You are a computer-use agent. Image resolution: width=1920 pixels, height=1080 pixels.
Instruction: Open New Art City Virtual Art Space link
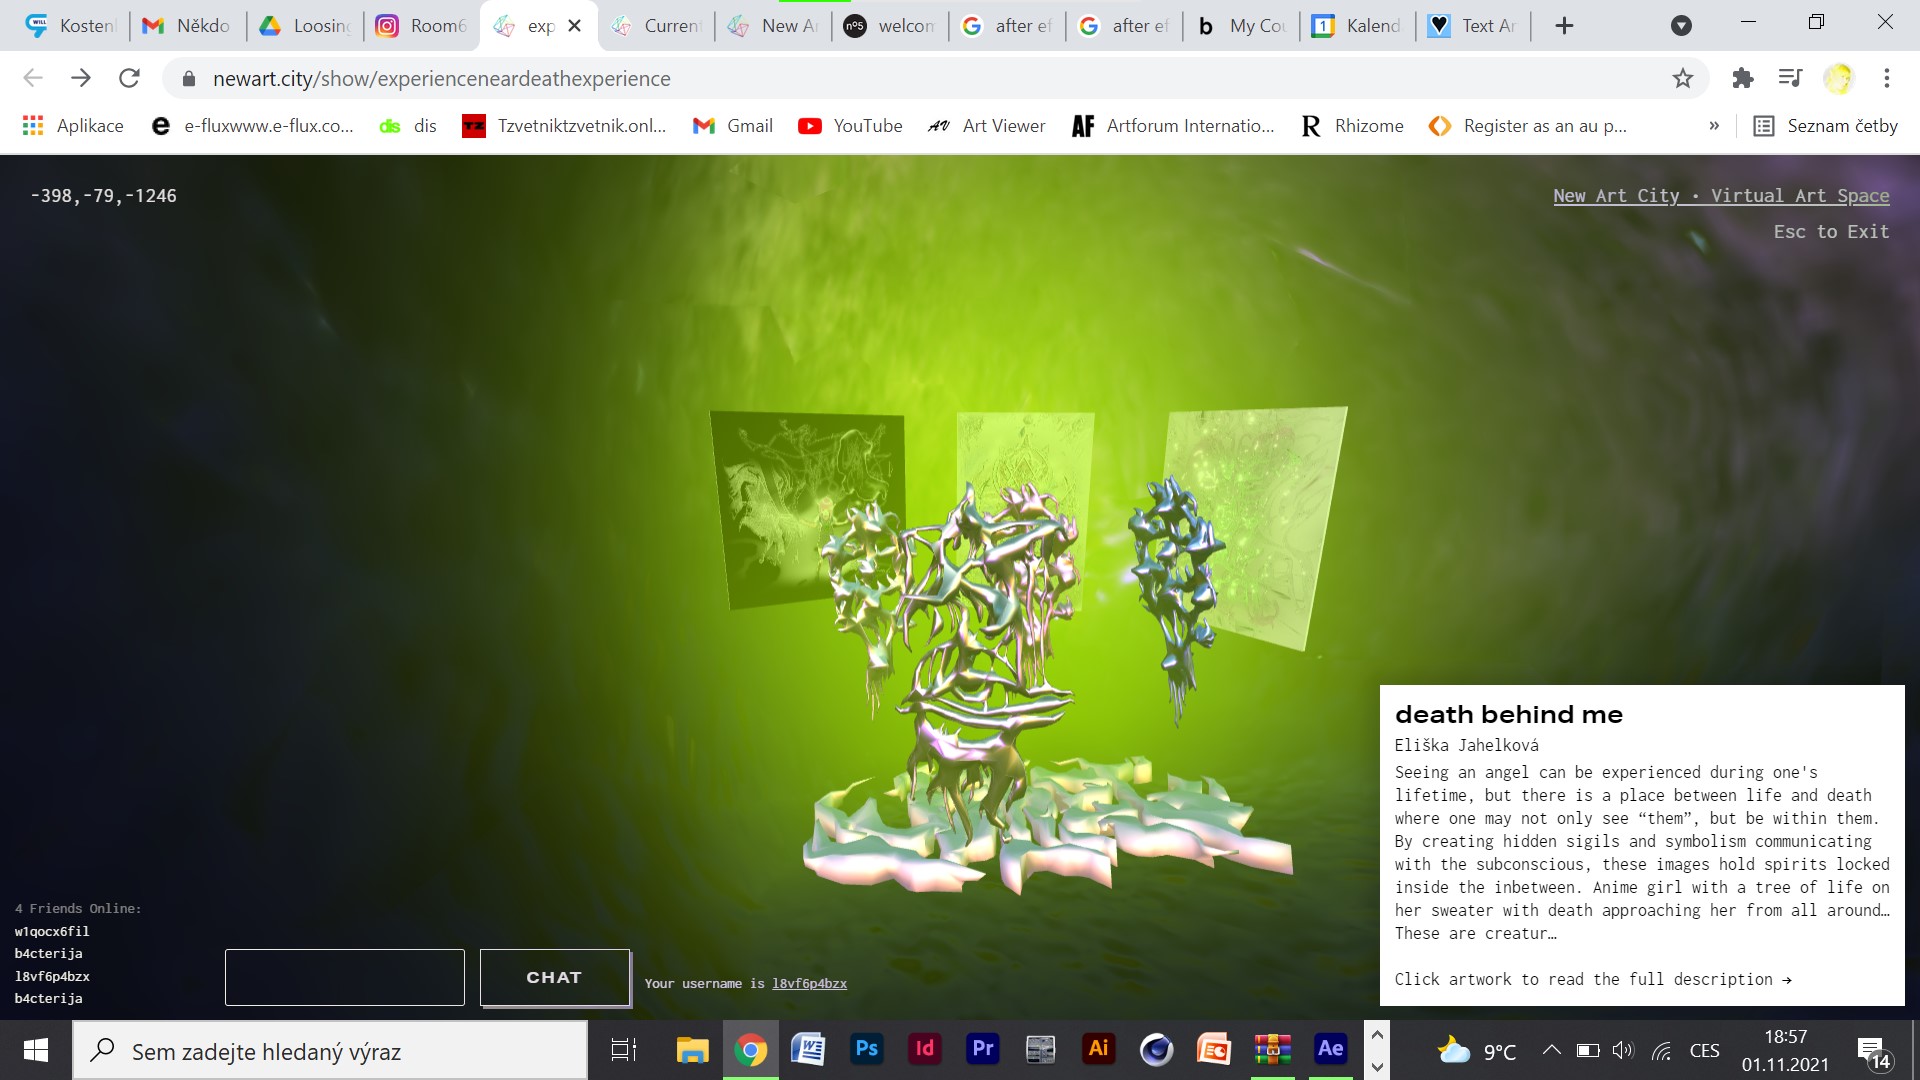coord(1721,196)
